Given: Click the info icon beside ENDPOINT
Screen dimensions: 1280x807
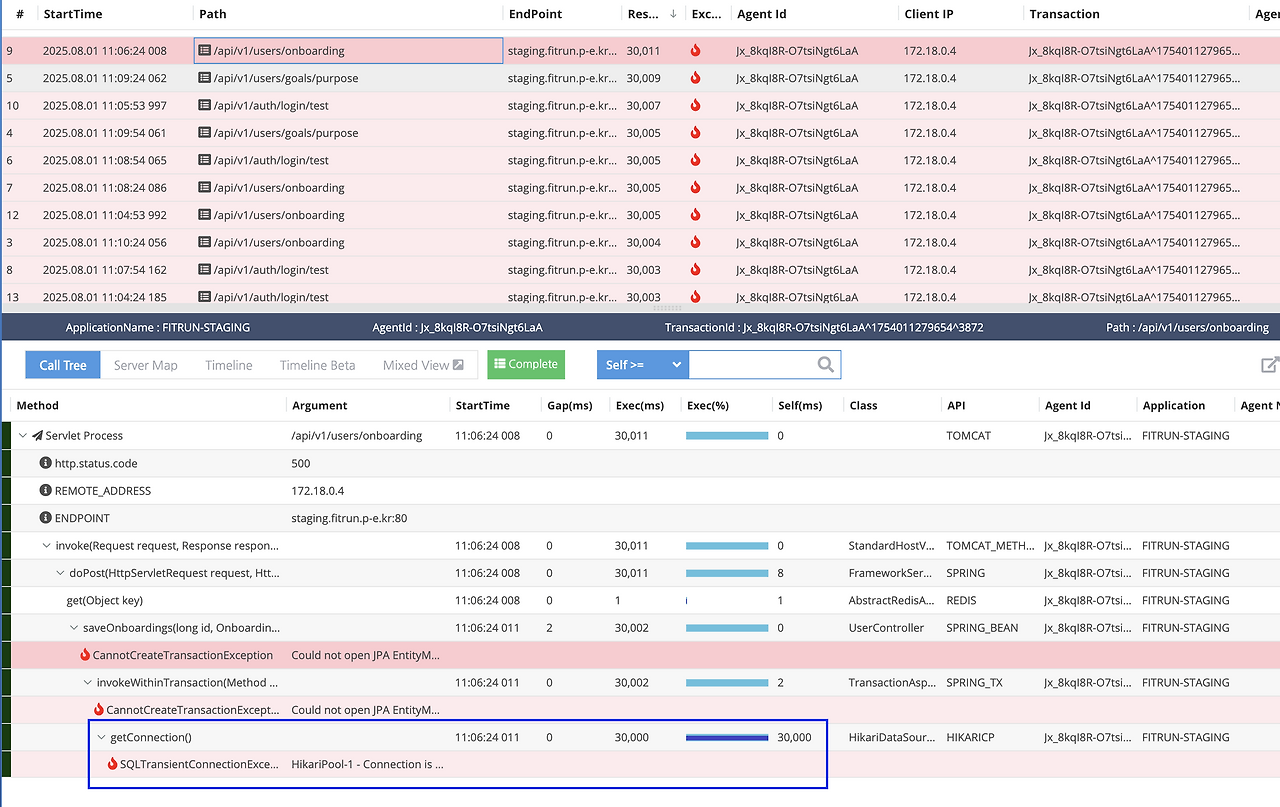Looking at the screenshot, I should tap(45, 518).
